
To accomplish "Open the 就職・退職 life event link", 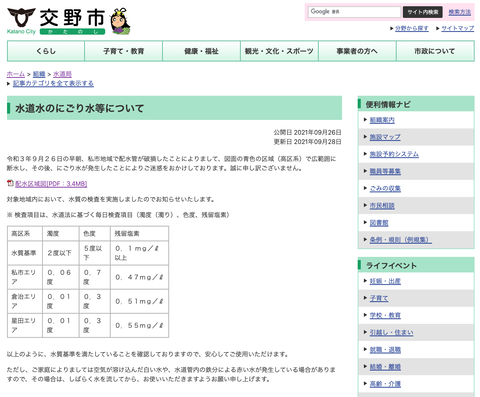I will tap(385, 350).
